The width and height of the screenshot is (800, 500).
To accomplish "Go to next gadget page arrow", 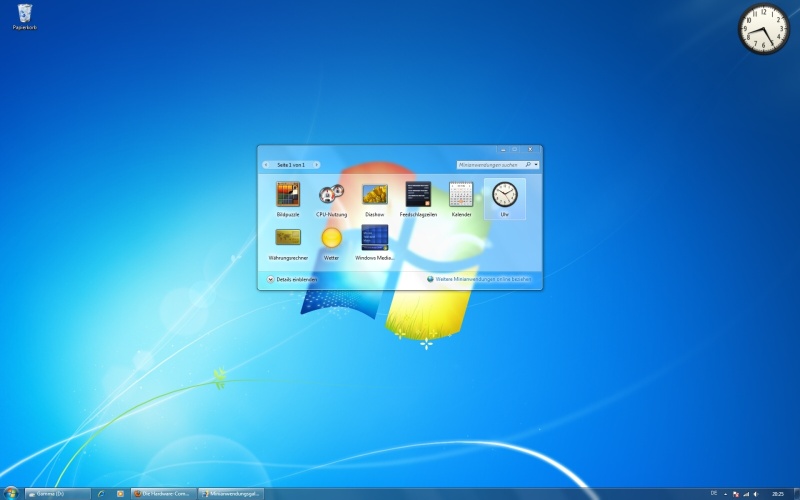I will [x=316, y=165].
